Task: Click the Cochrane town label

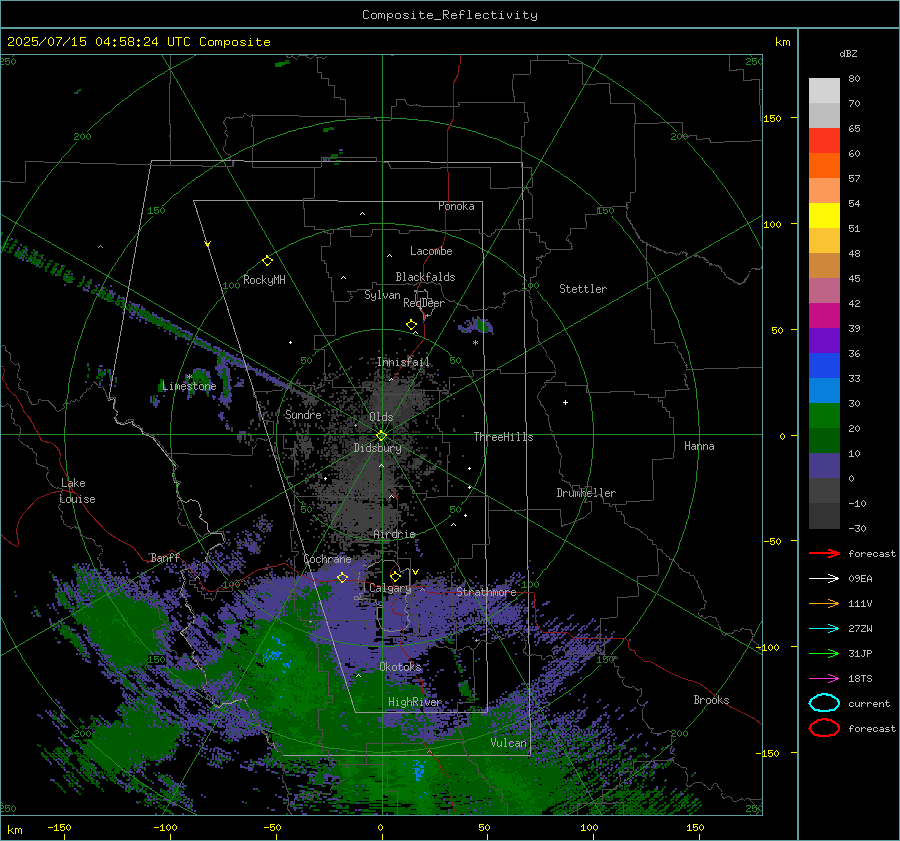Action: pyautogui.click(x=327, y=559)
